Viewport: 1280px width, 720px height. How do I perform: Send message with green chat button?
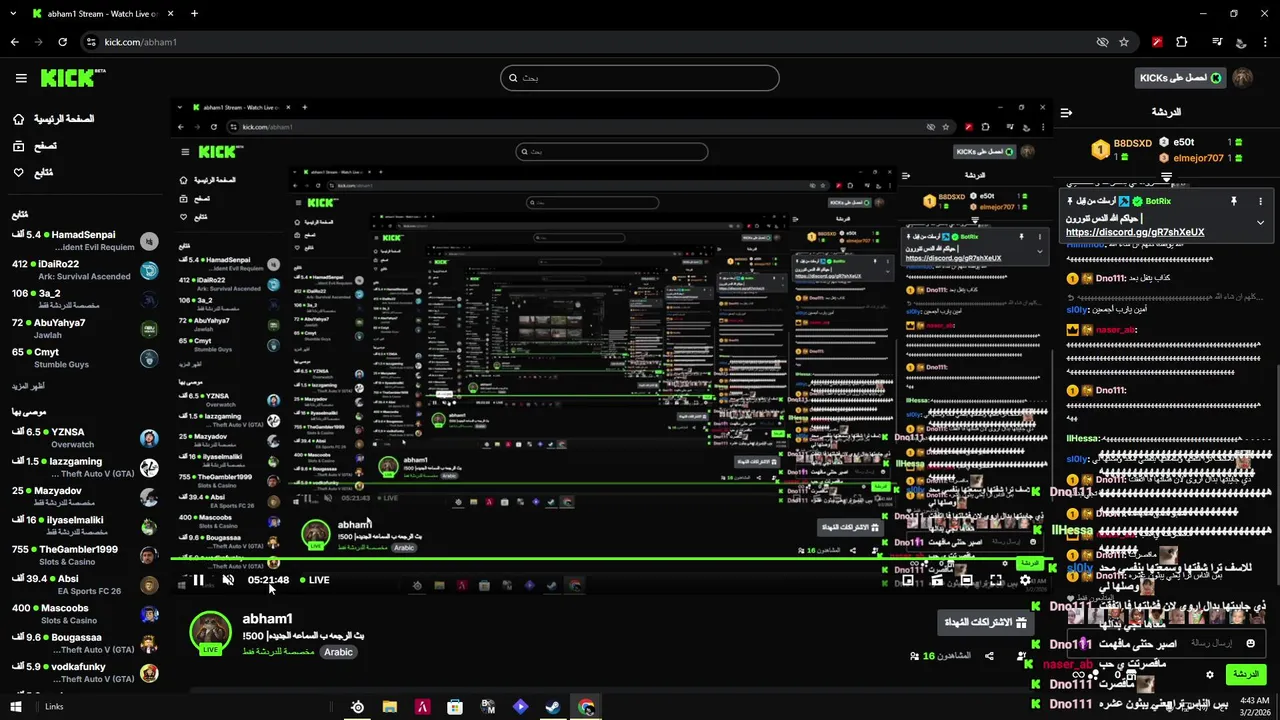[1246, 675]
